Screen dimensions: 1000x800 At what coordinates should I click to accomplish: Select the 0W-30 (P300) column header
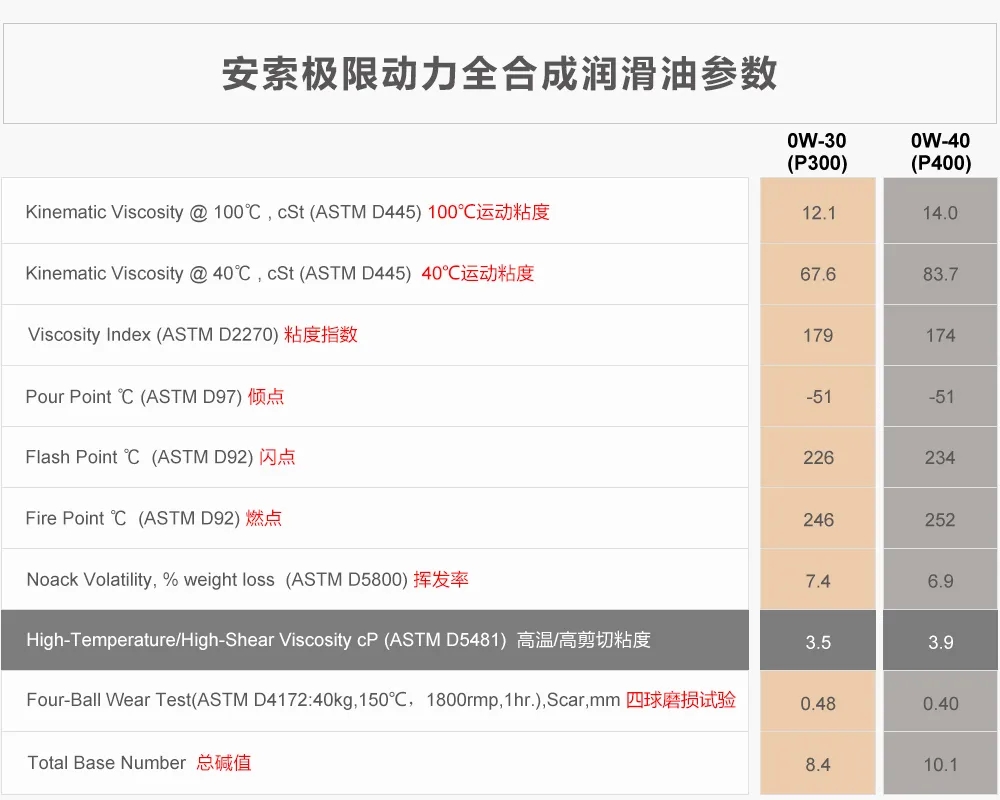817,152
